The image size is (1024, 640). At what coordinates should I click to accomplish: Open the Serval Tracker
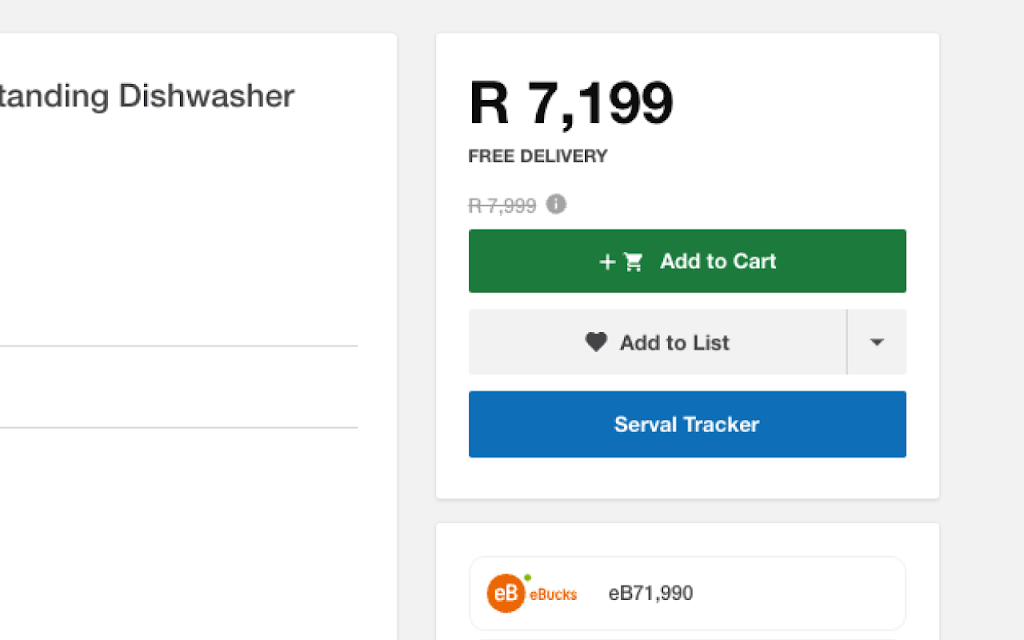(x=687, y=424)
